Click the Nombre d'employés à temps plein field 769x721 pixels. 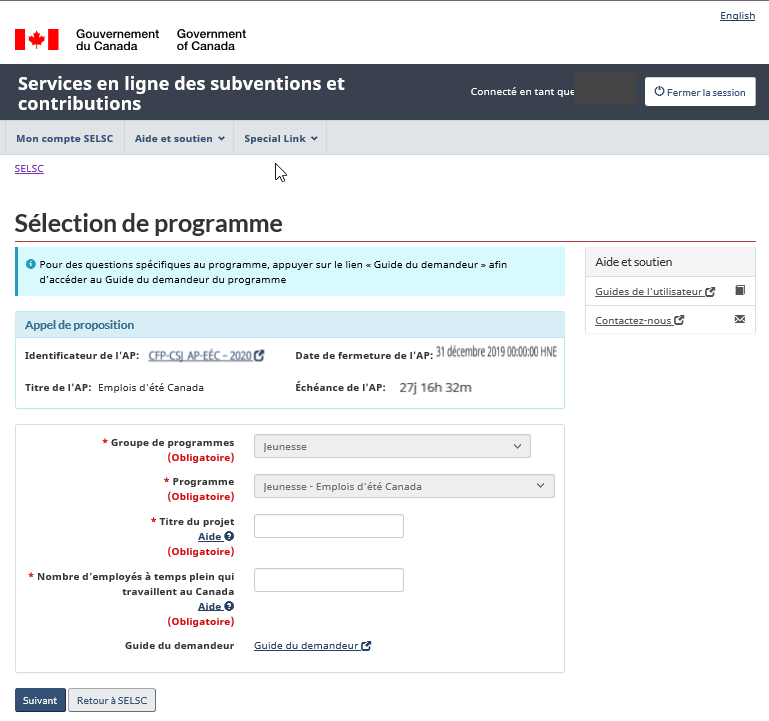click(328, 580)
